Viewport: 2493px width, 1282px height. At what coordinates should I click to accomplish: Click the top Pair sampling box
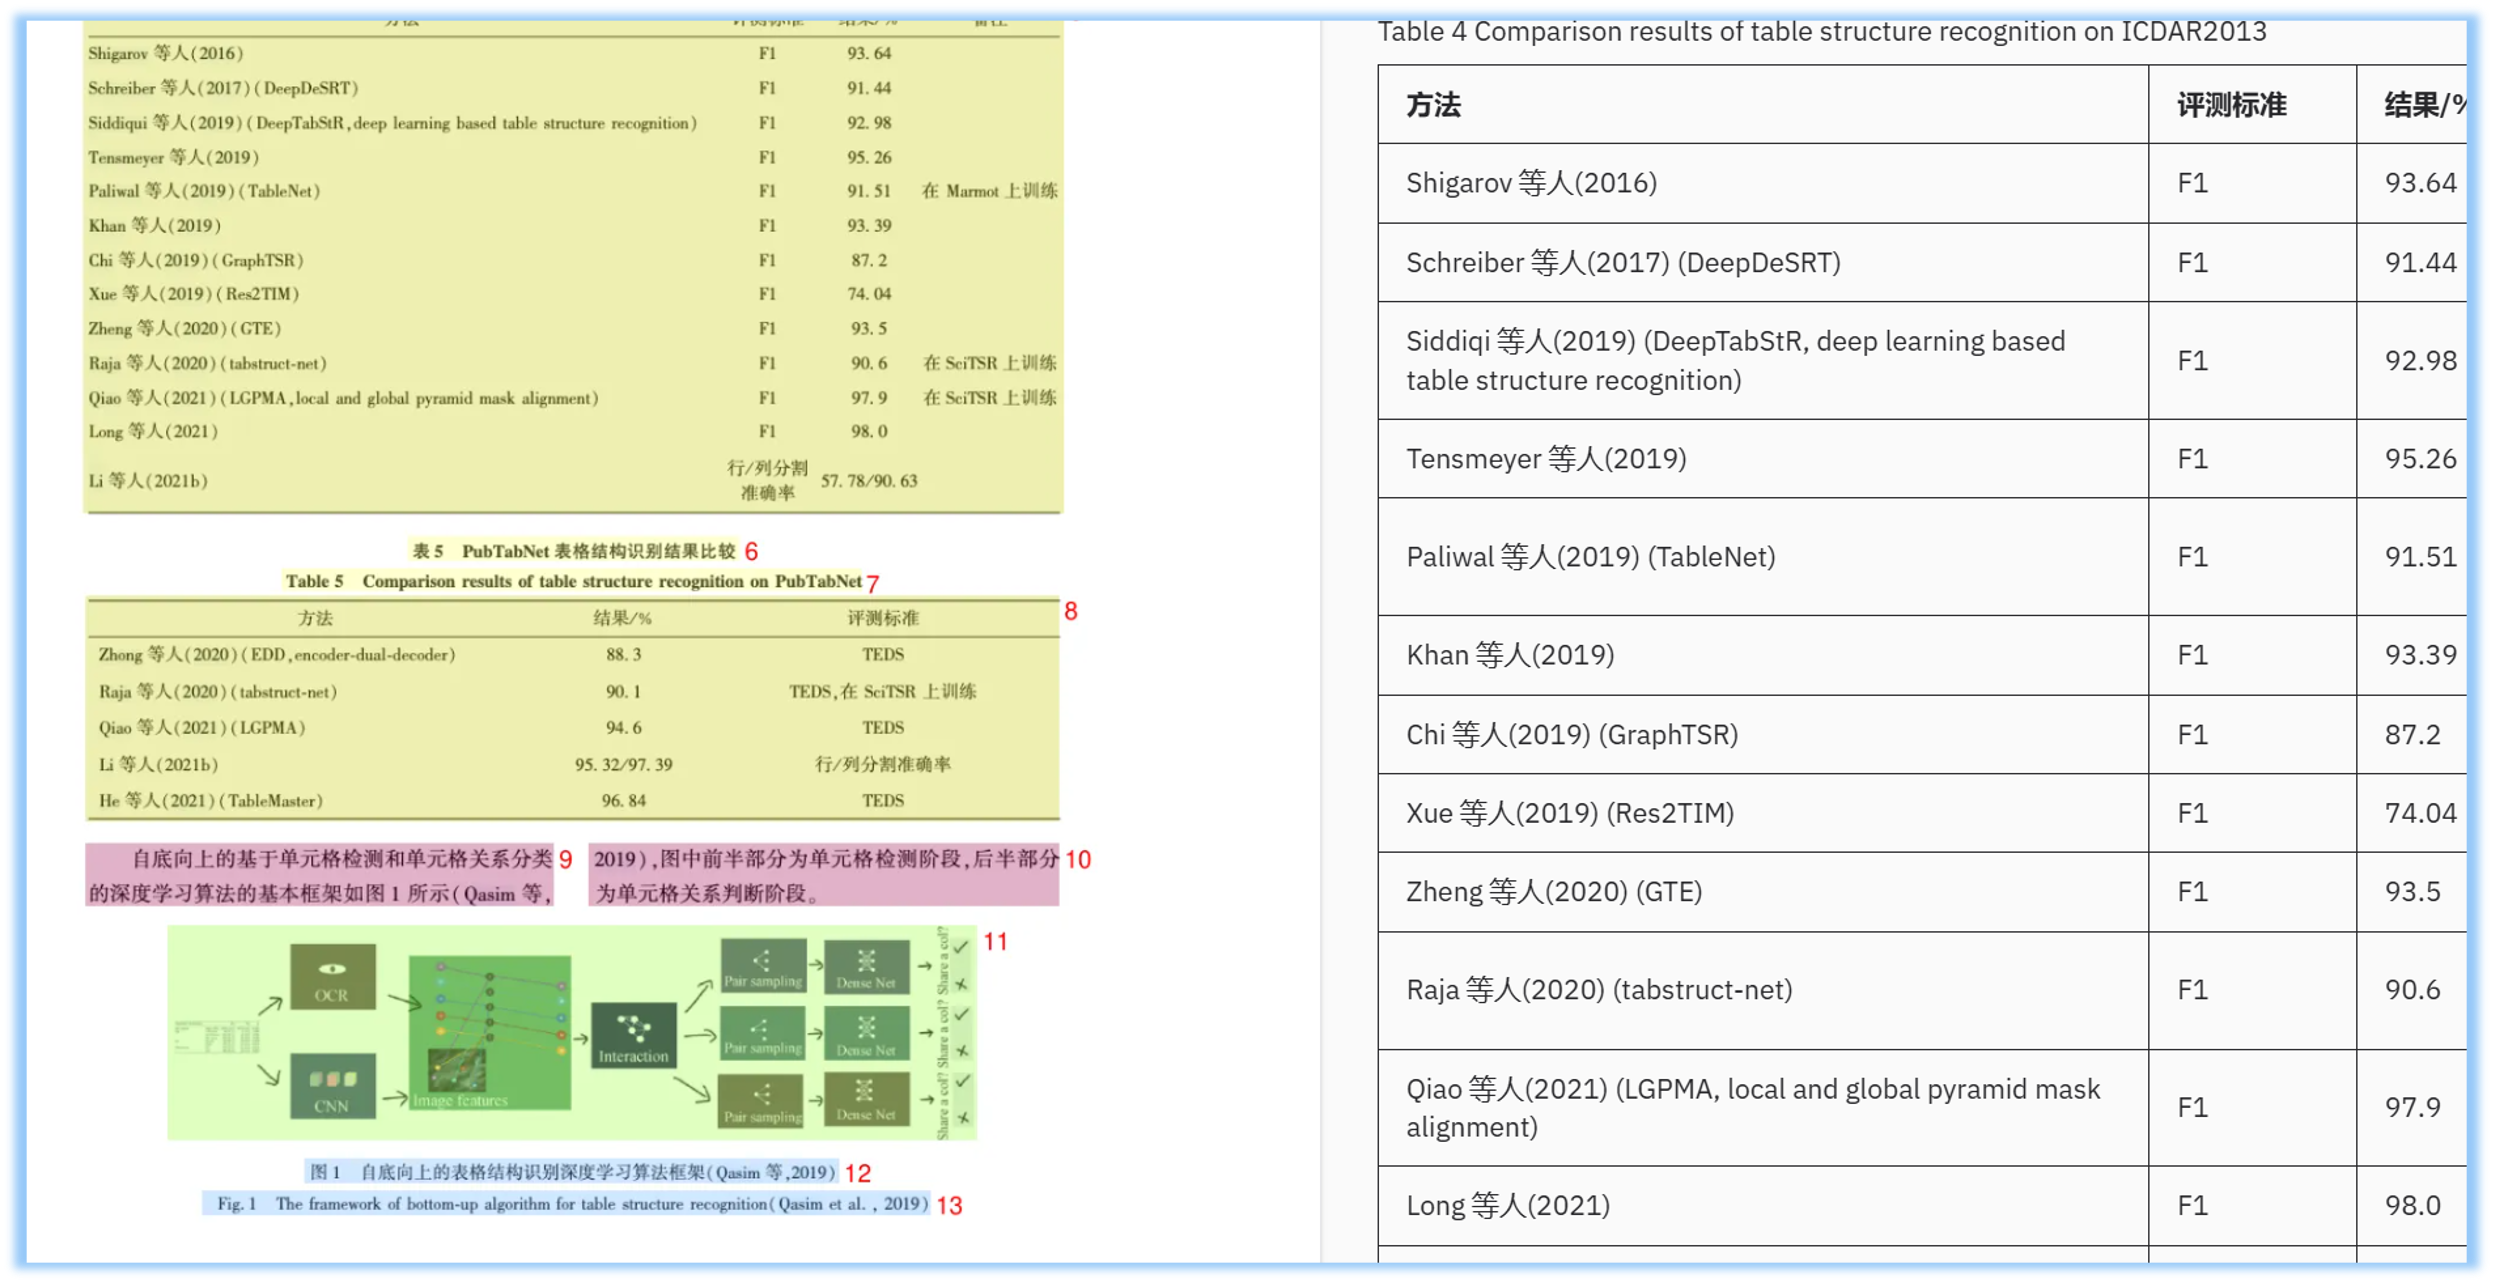pos(763,966)
